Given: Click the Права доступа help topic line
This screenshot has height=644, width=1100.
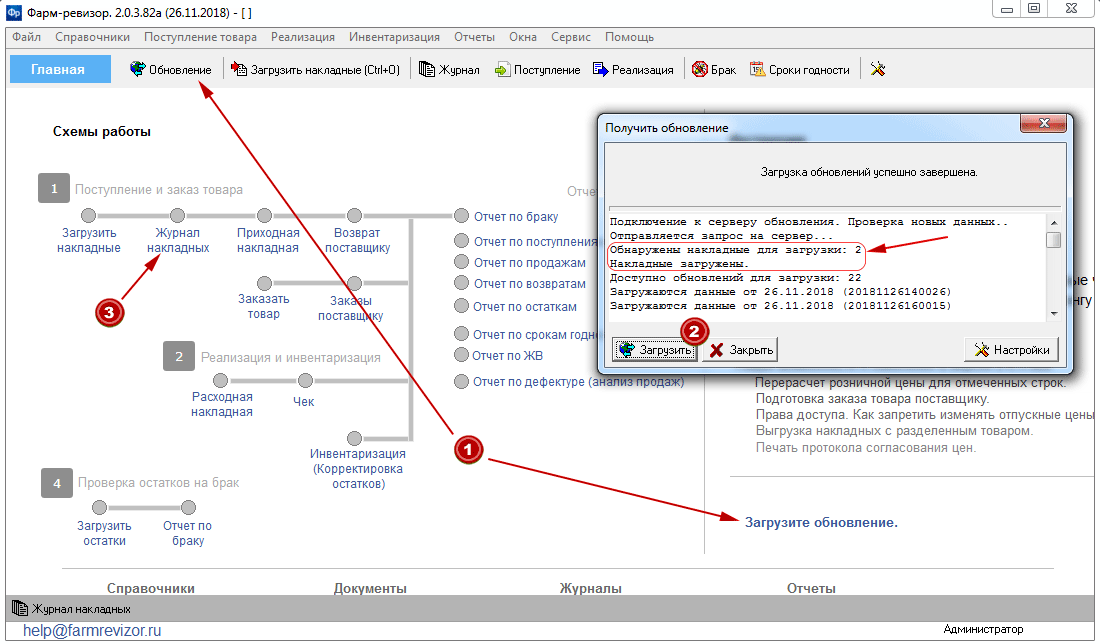Looking at the screenshot, I should point(925,415).
